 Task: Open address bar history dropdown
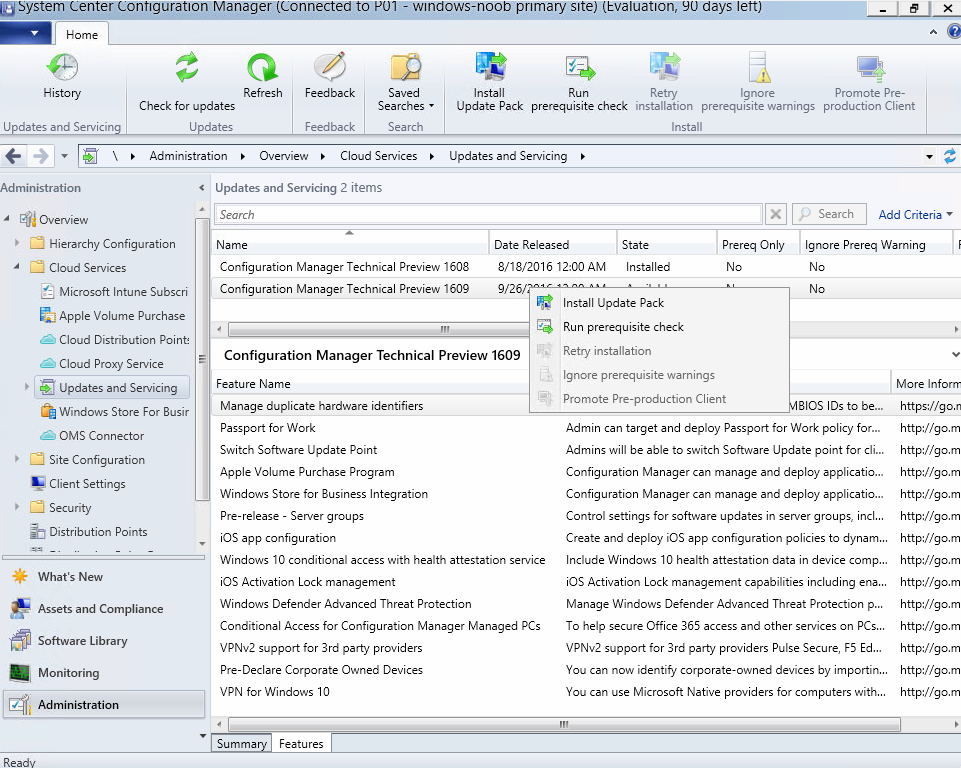tap(929, 157)
